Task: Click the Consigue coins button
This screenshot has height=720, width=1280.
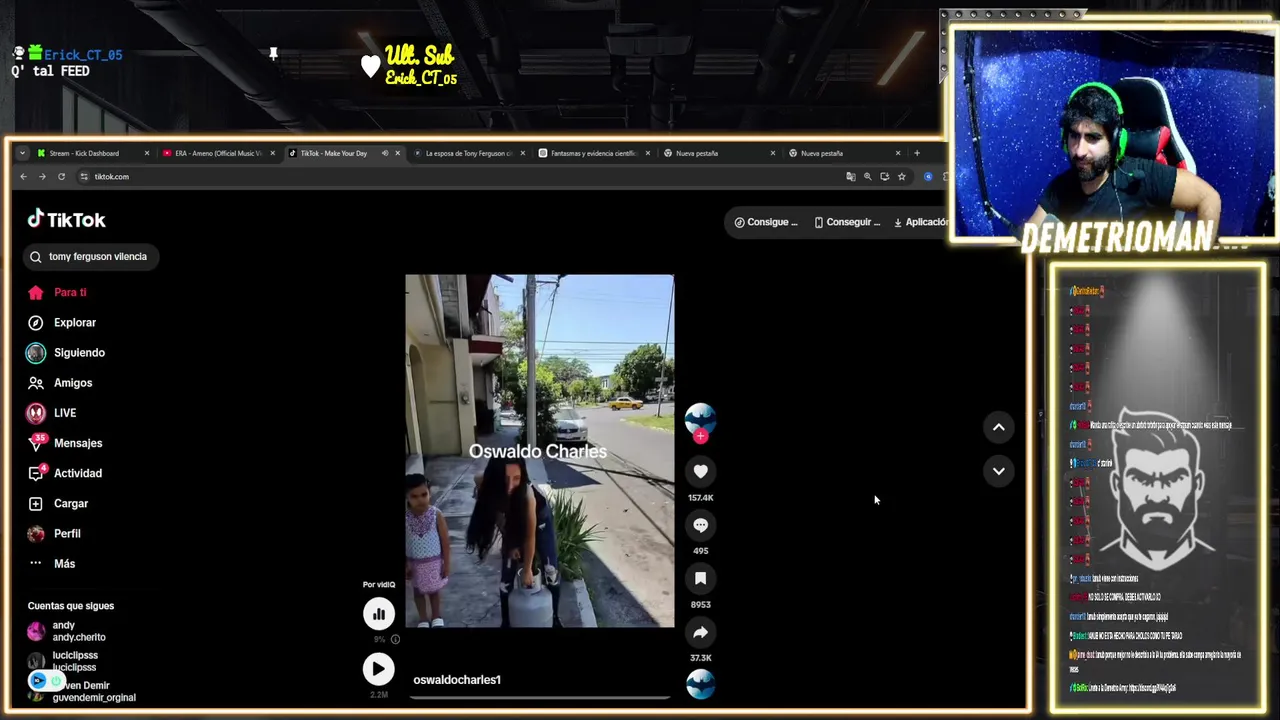Action: click(x=766, y=222)
